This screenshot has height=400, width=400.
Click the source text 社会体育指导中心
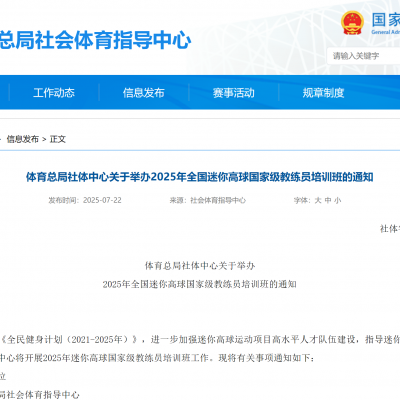[x=218, y=200]
